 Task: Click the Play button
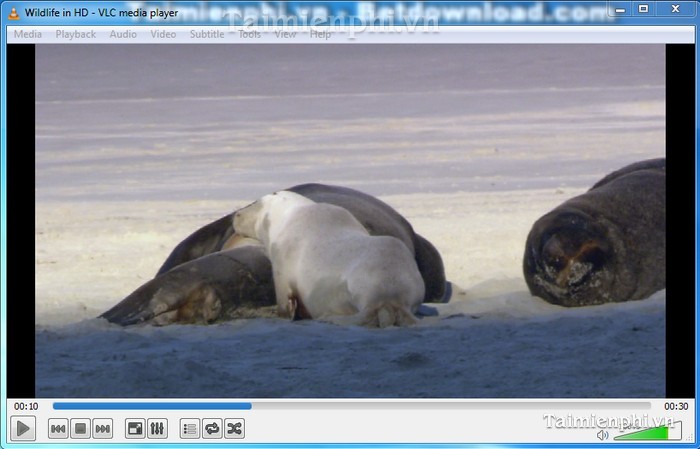23,428
